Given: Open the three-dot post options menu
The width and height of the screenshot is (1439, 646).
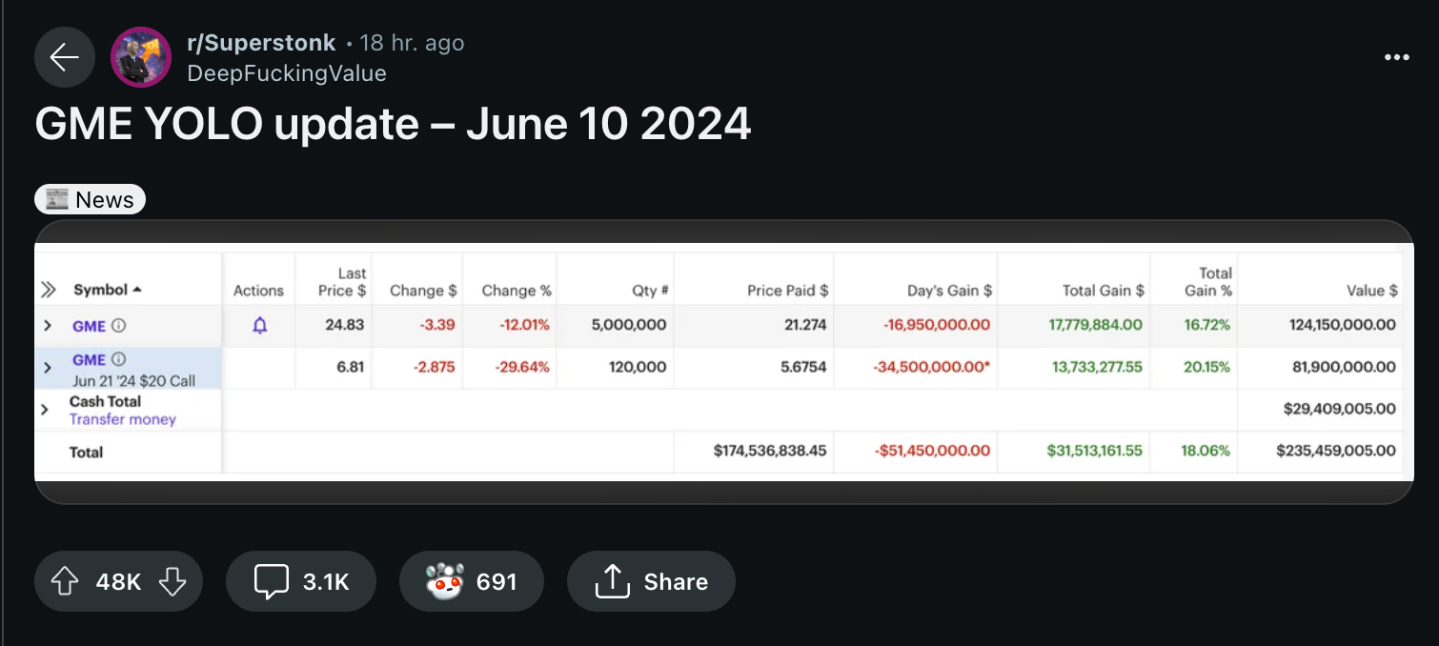Looking at the screenshot, I should point(1396,58).
